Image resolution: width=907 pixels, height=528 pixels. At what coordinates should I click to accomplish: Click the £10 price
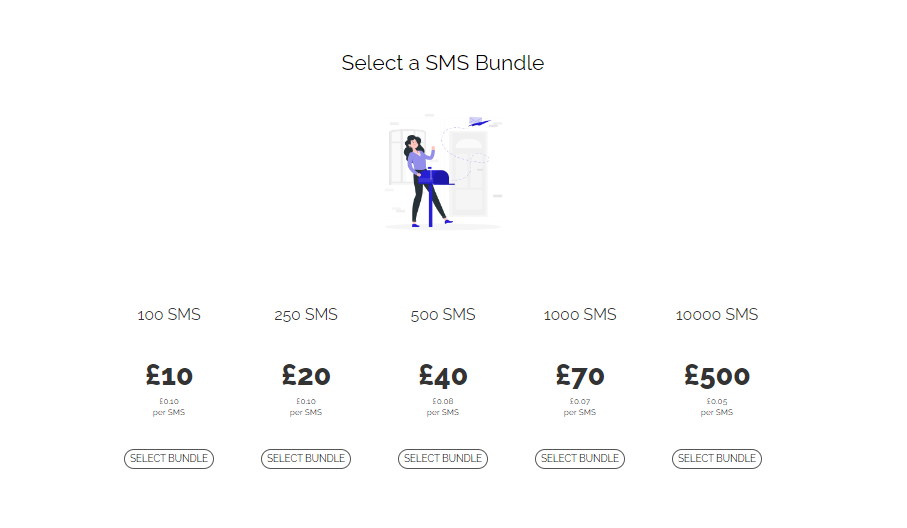169,376
